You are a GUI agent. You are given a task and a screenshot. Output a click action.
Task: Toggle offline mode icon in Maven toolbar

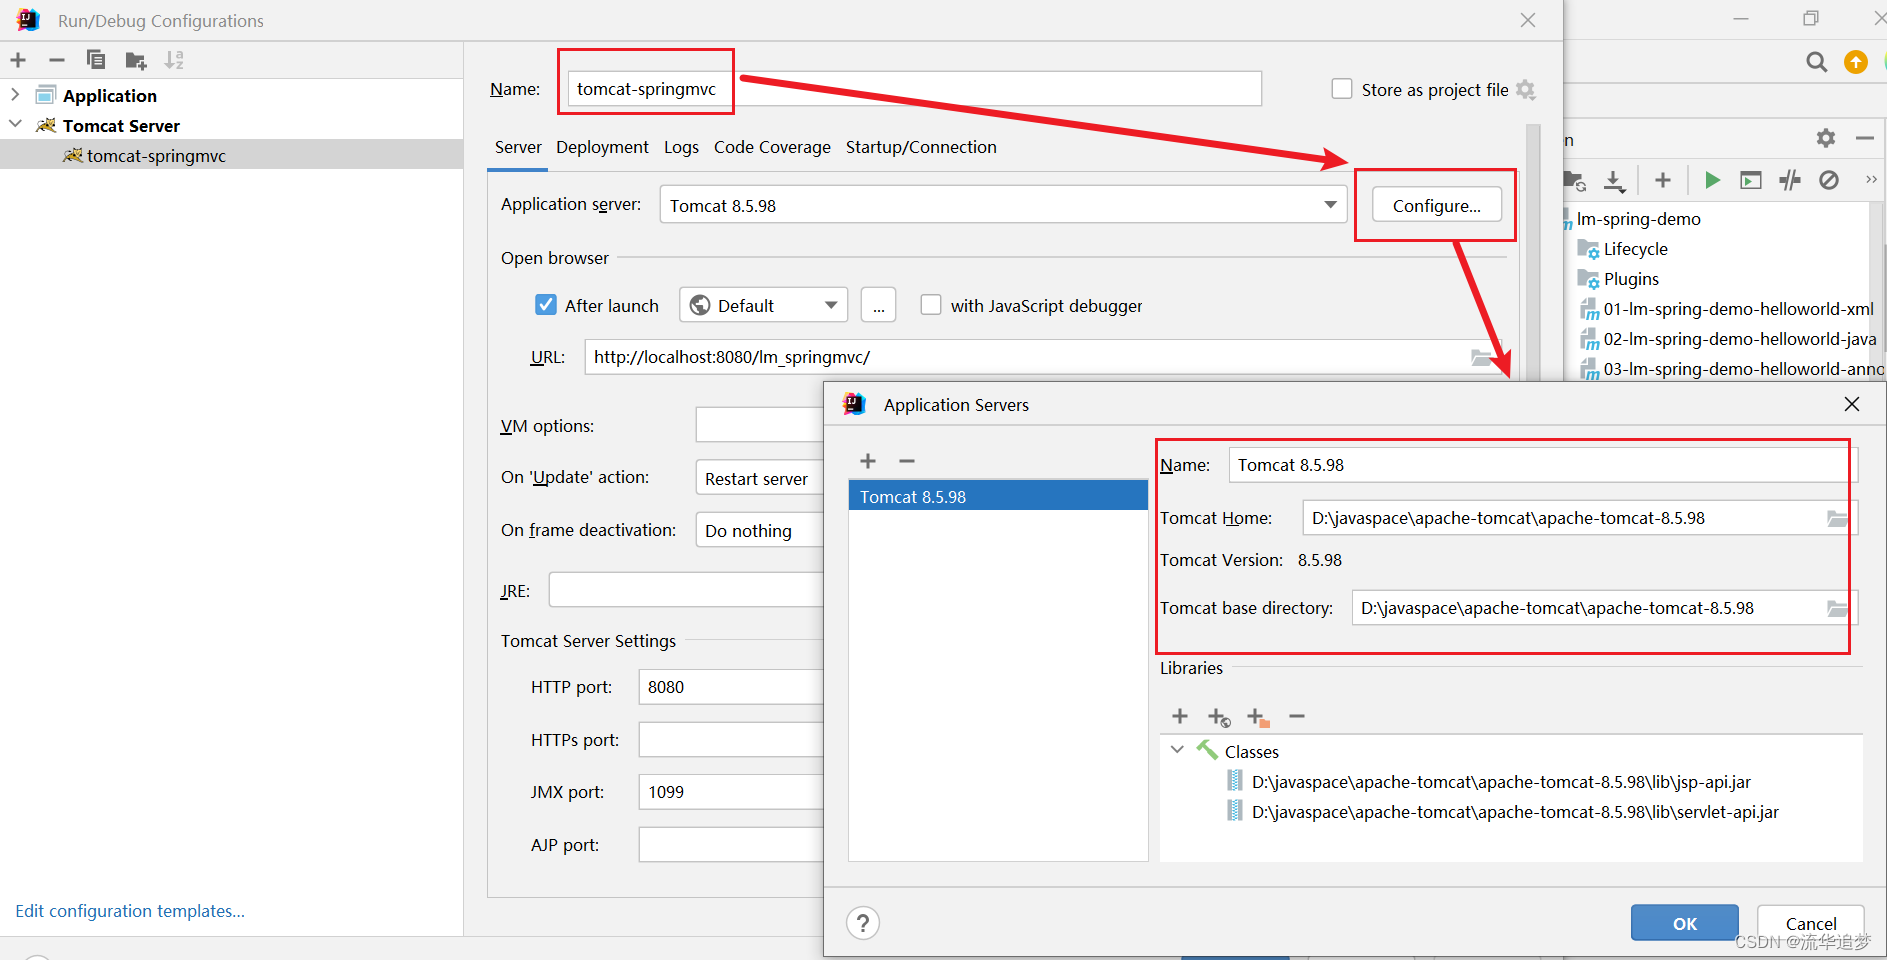[1790, 180]
